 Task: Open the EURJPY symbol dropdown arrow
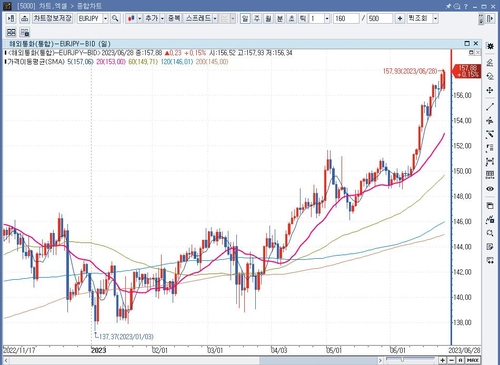105,18
